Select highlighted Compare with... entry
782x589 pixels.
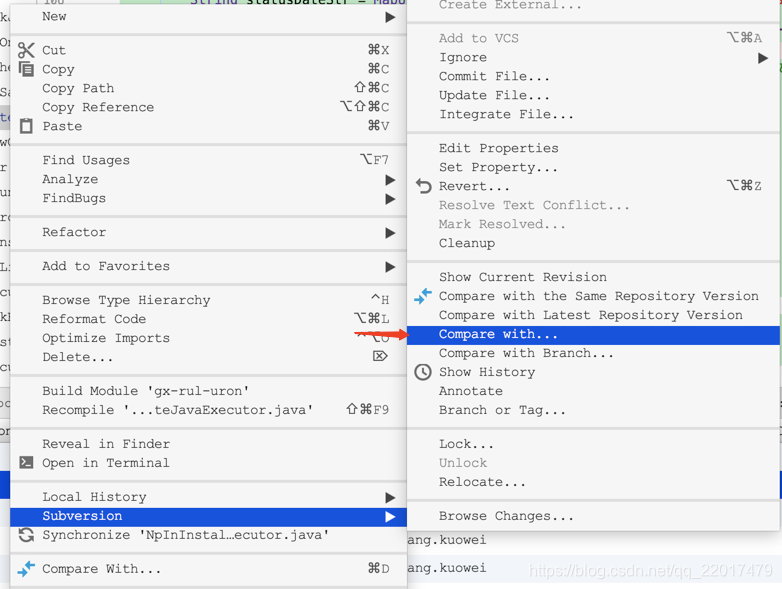[x=593, y=335]
